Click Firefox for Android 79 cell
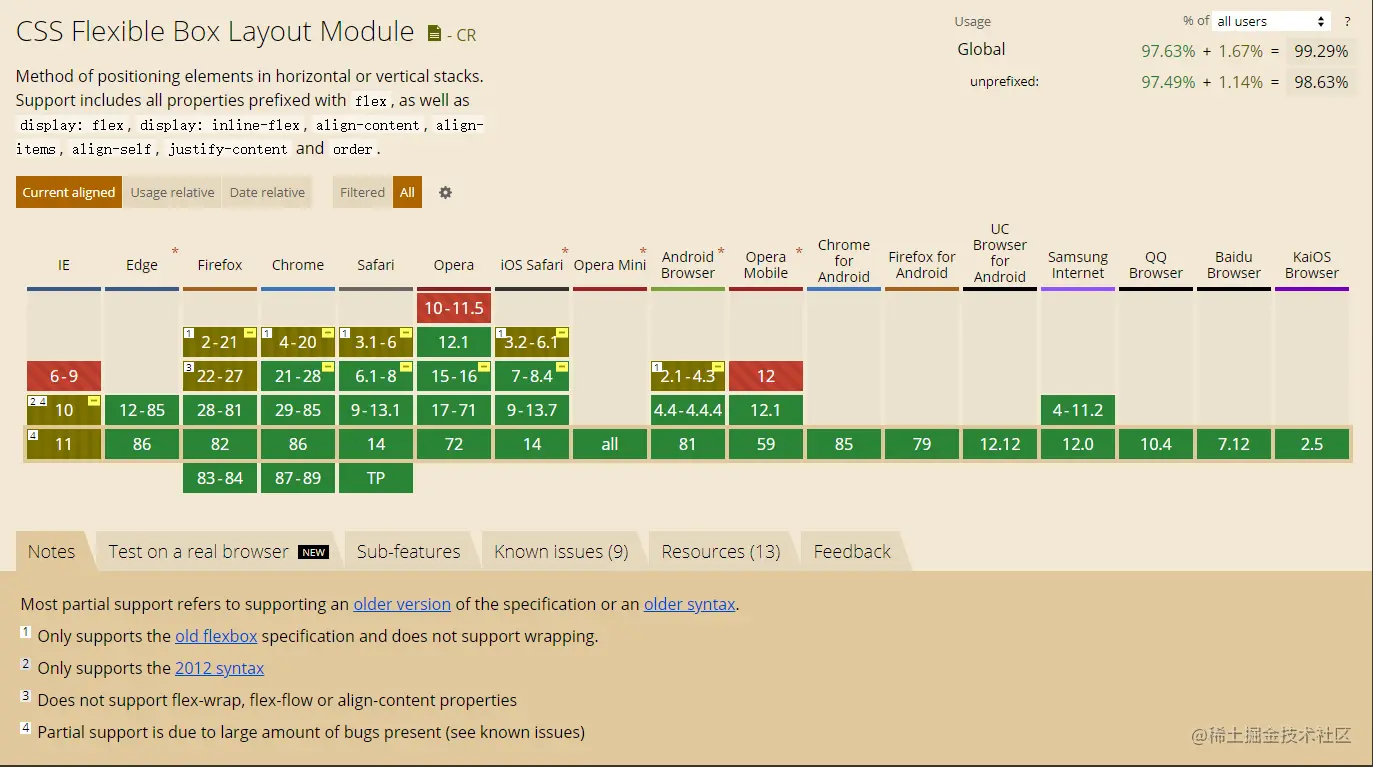This screenshot has height=767, width=1373. pyautogui.click(x=922, y=444)
